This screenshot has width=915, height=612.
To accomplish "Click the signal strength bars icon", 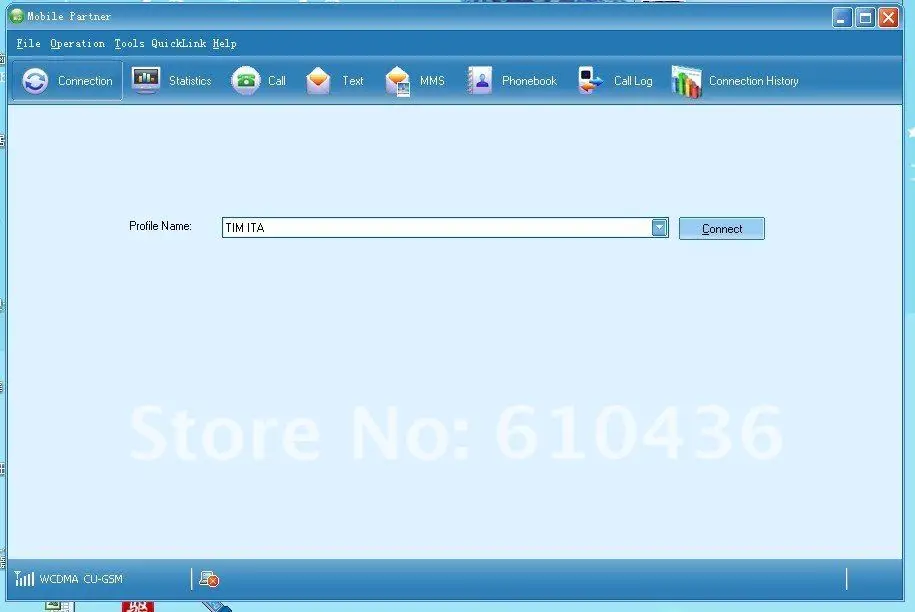I will click(x=24, y=578).
